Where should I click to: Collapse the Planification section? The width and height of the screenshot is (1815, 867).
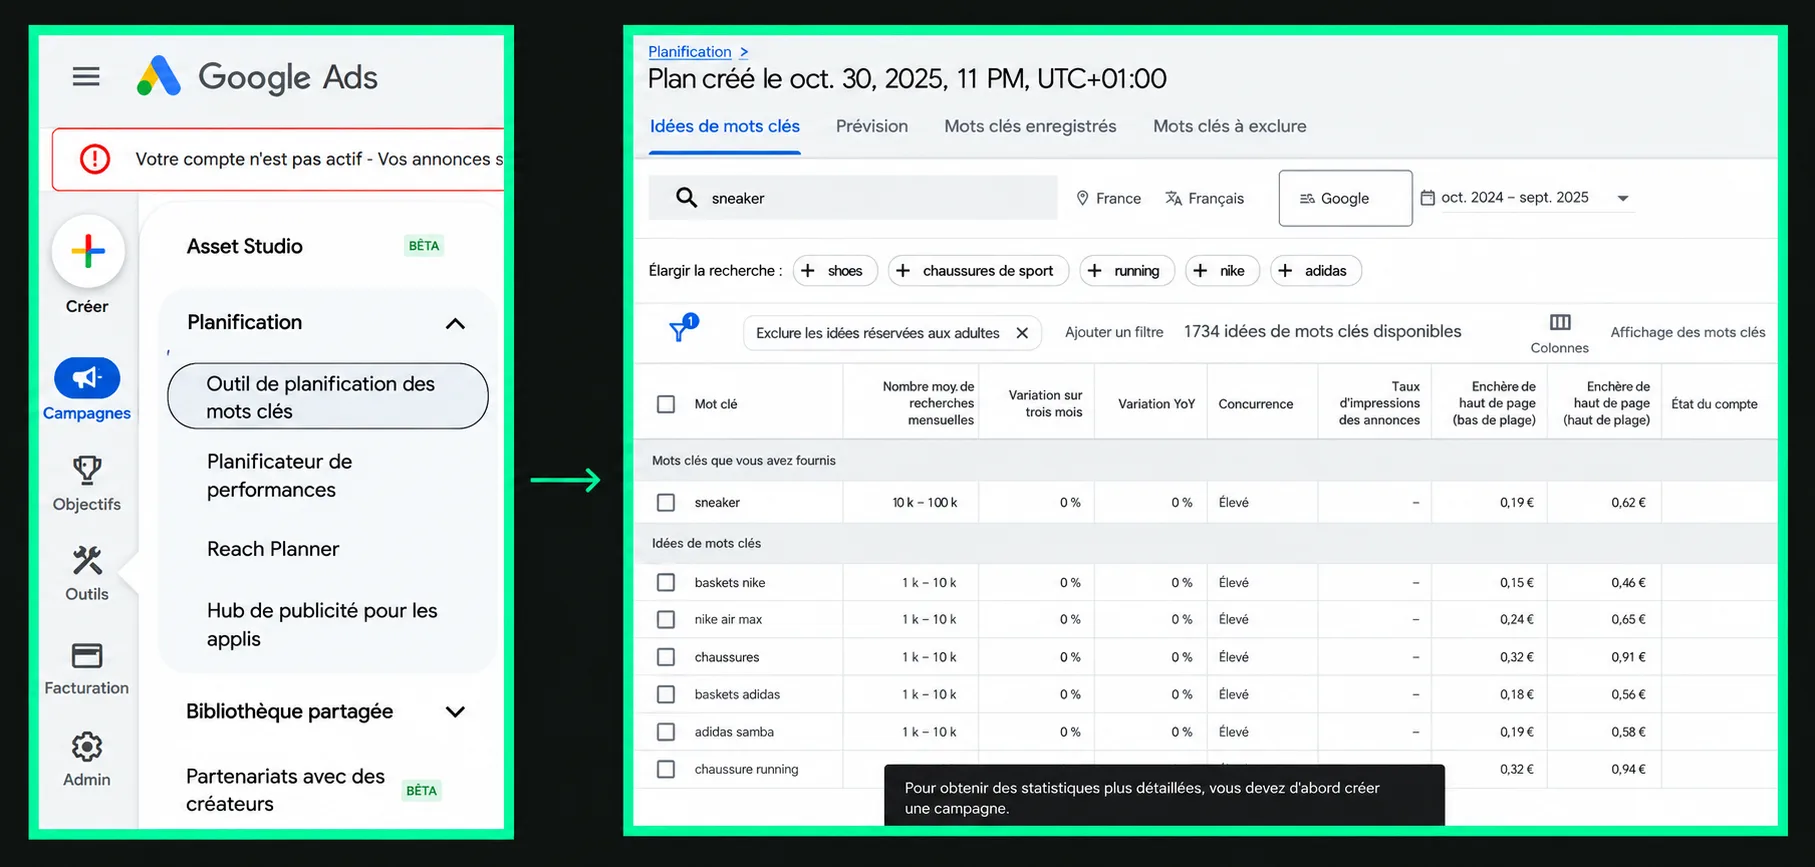[x=455, y=323]
